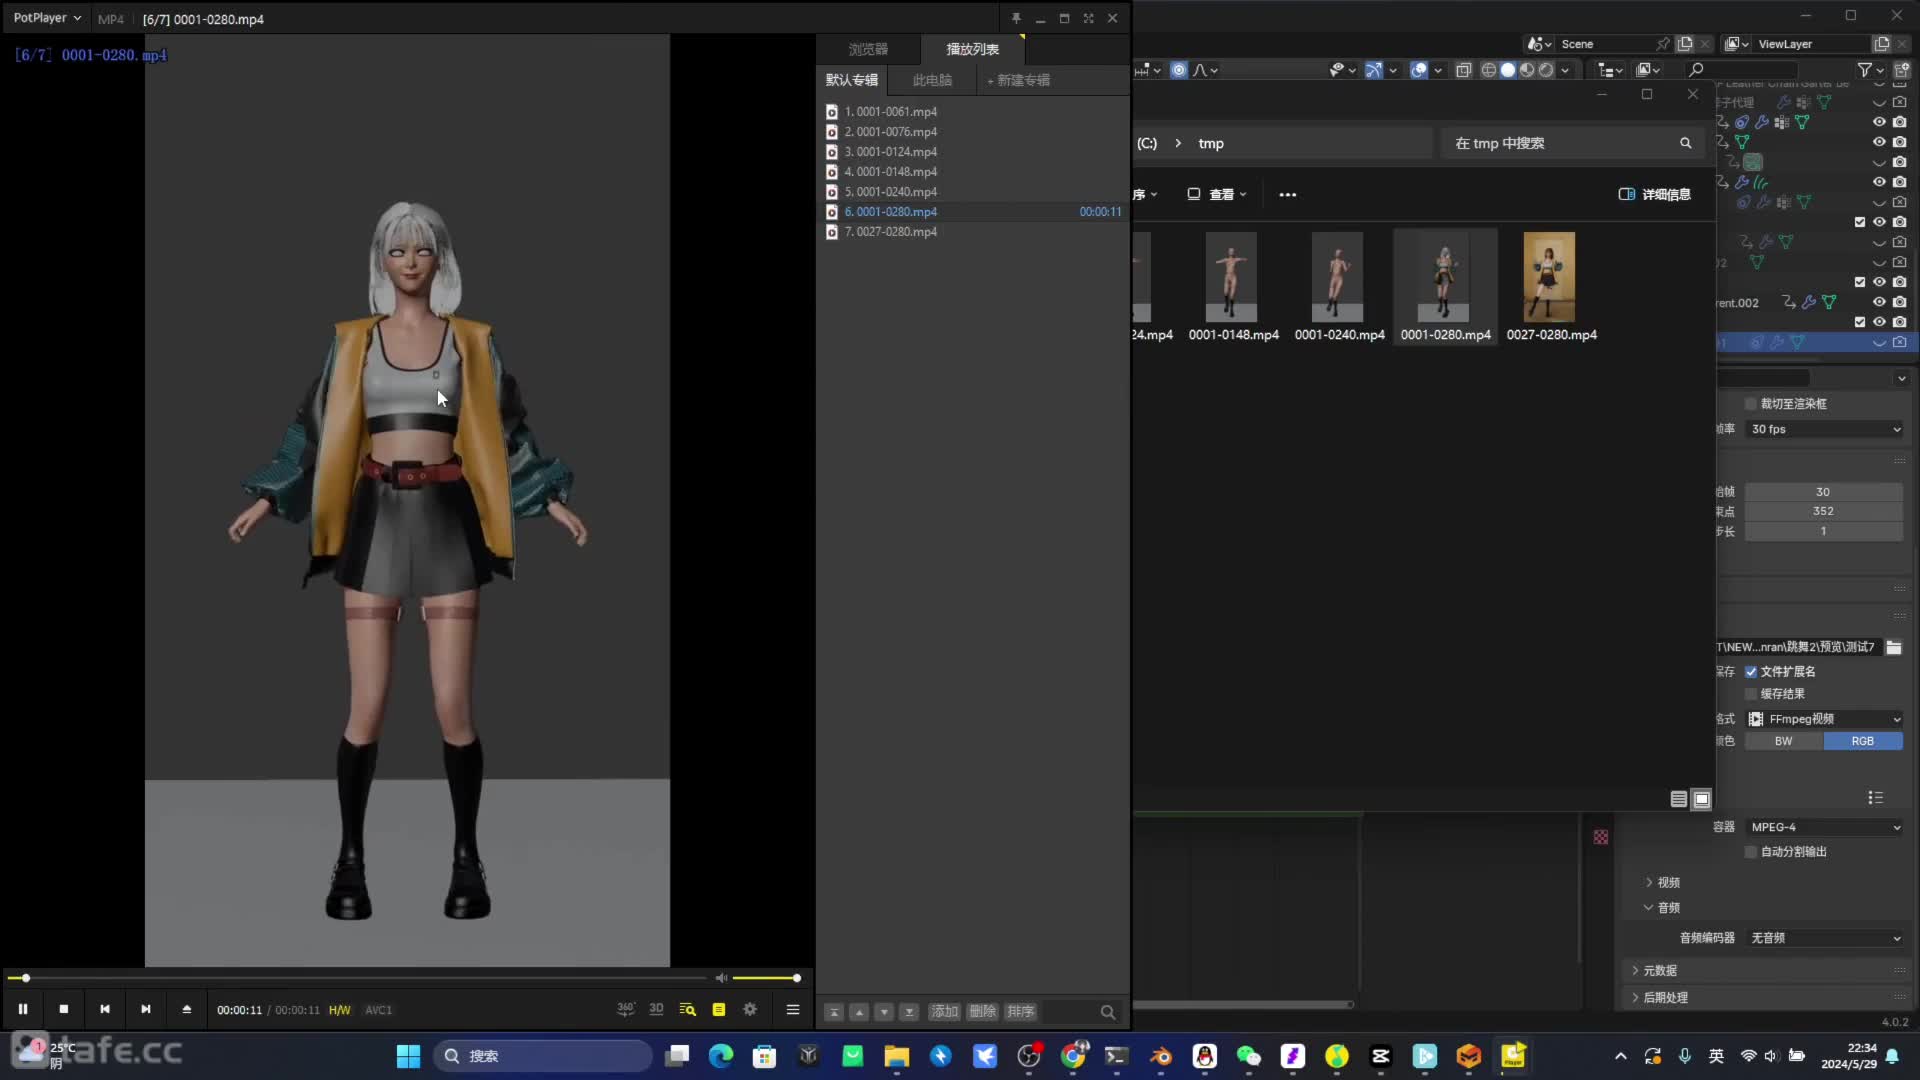
Task: Enable the 缓存结果 checkbox
Action: (1751, 694)
